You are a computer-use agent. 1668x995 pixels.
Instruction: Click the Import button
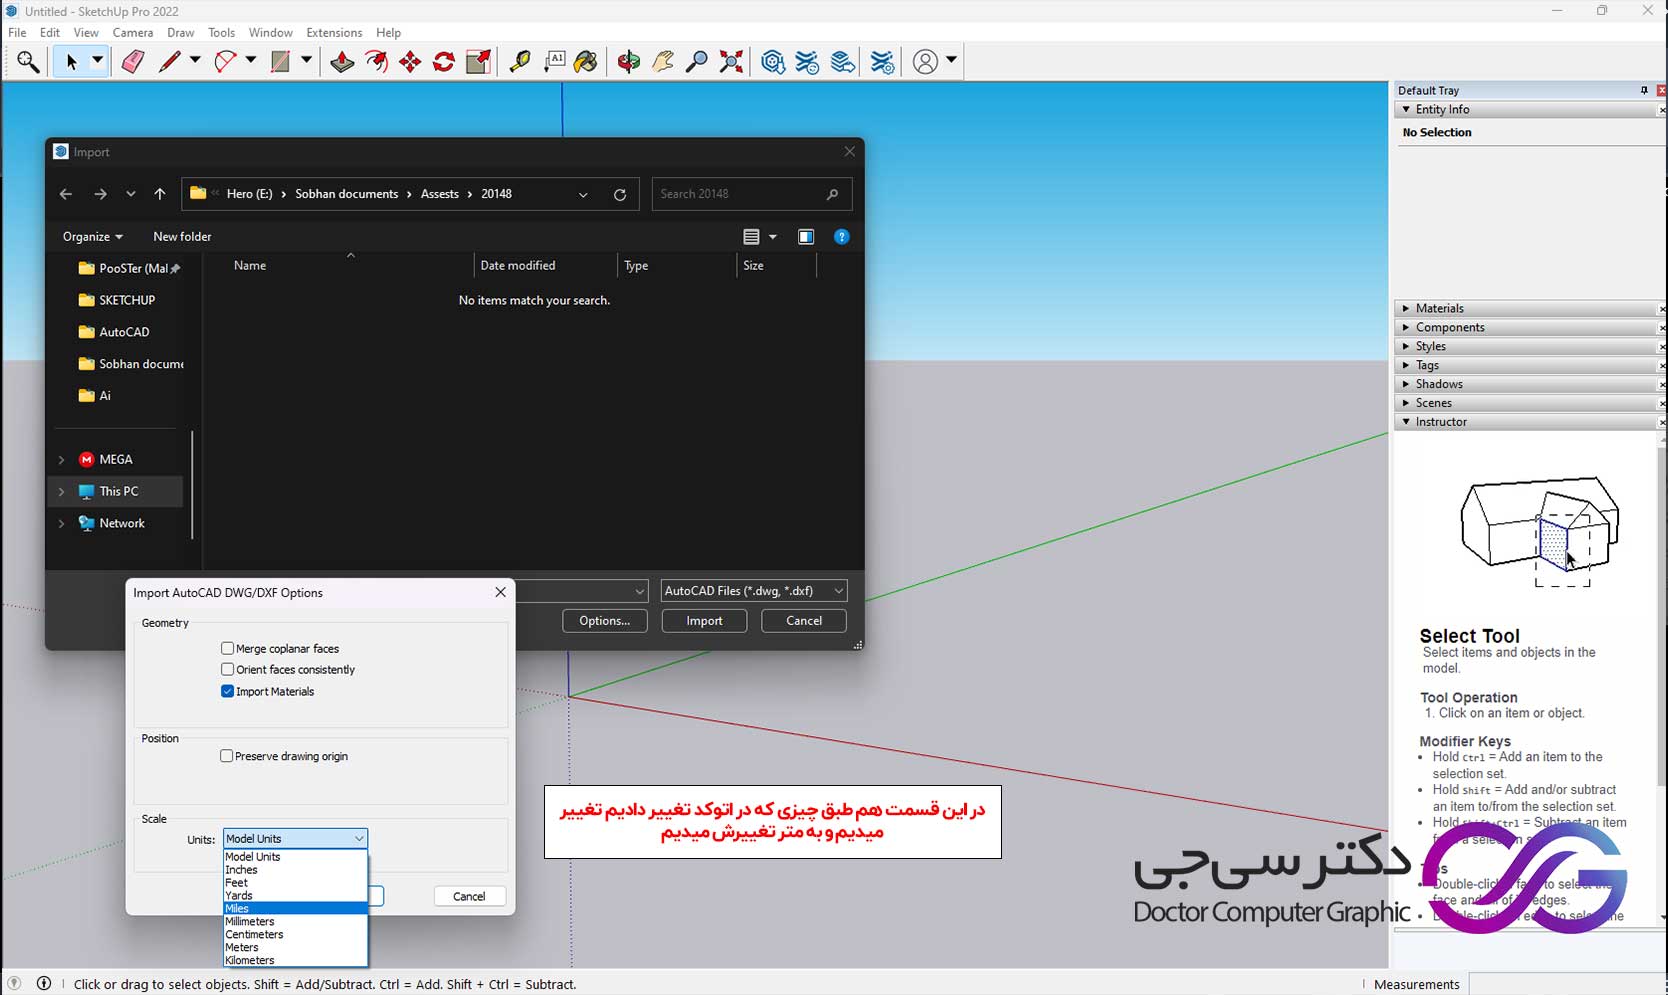704,621
